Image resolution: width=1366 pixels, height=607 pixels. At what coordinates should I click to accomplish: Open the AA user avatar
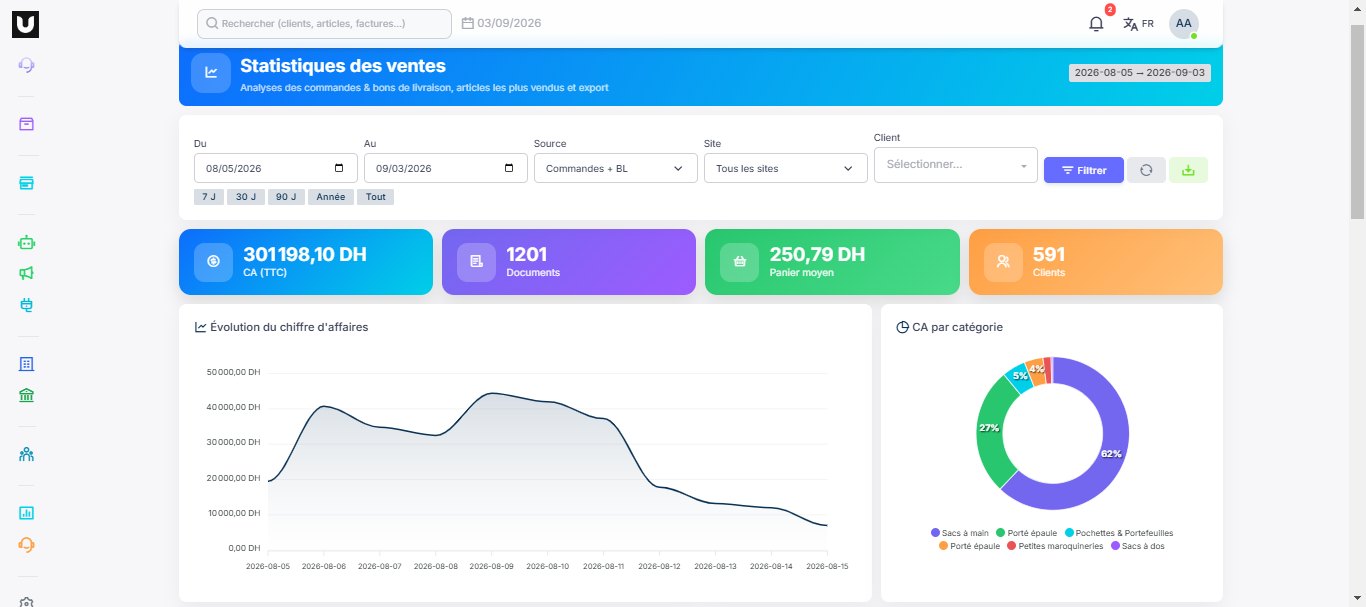(x=1184, y=24)
